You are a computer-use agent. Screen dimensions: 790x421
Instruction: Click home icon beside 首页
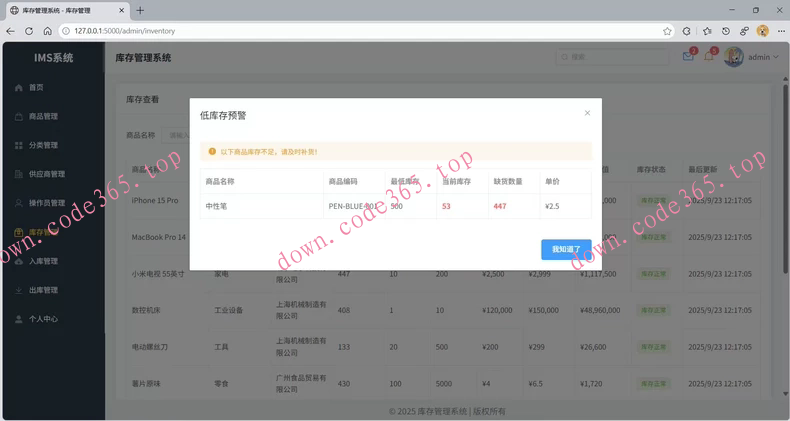click(19, 88)
